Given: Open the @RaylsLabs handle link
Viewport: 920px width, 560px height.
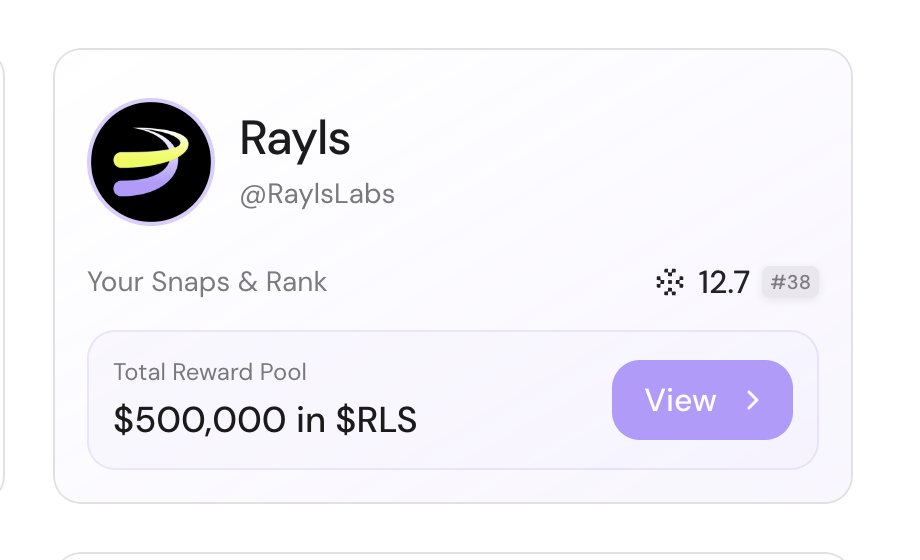Looking at the screenshot, I should tap(317, 194).
